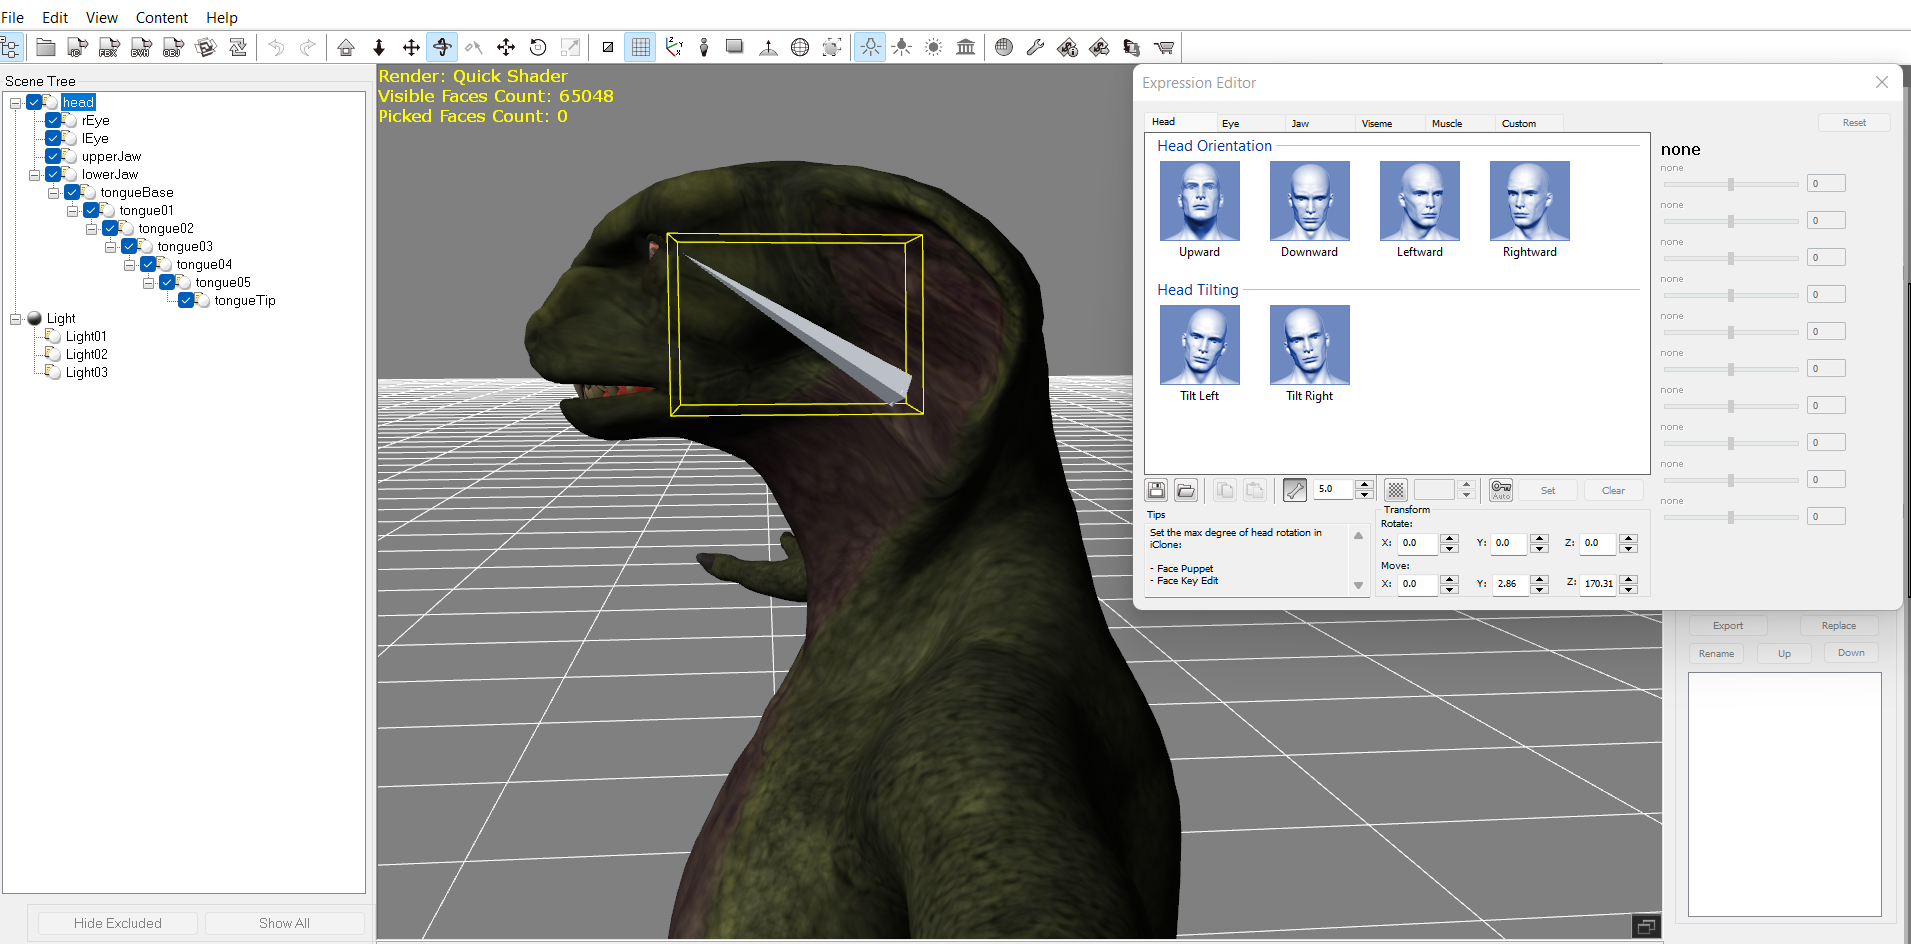Select the Tilt Left thumbnail

tap(1199, 345)
